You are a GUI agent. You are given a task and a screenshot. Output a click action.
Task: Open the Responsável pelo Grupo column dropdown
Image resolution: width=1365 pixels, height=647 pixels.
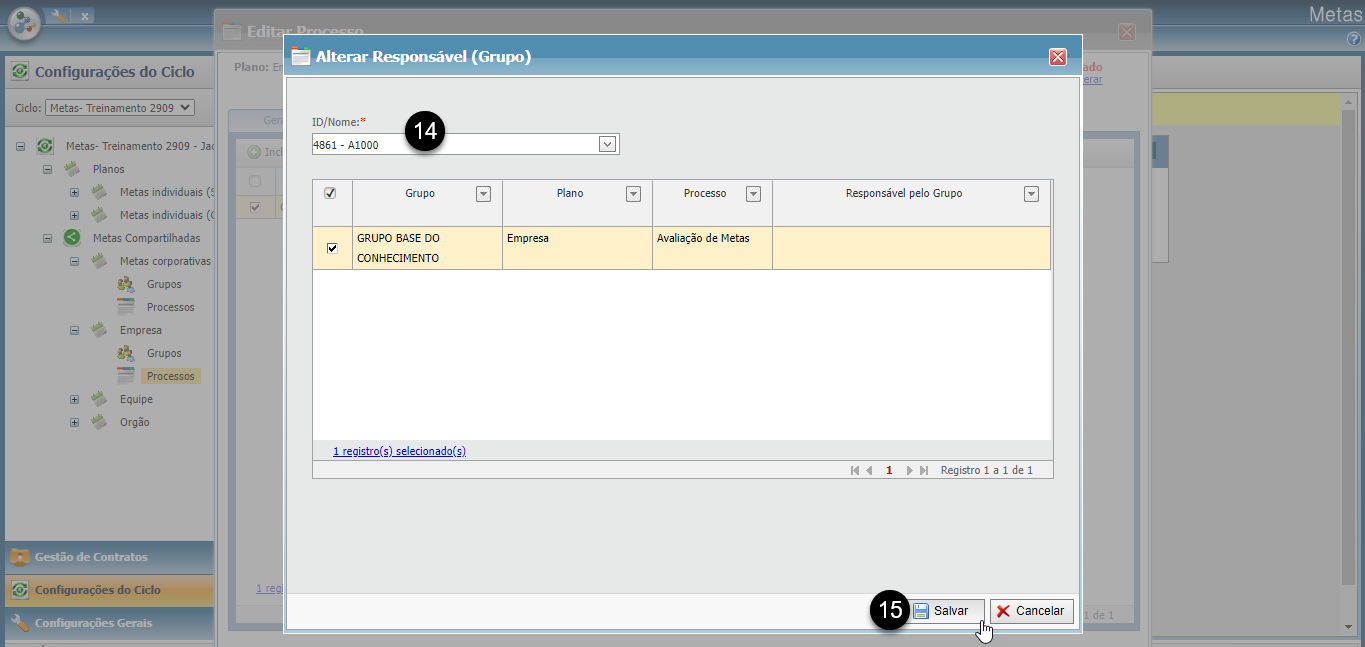click(x=1032, y=194)
